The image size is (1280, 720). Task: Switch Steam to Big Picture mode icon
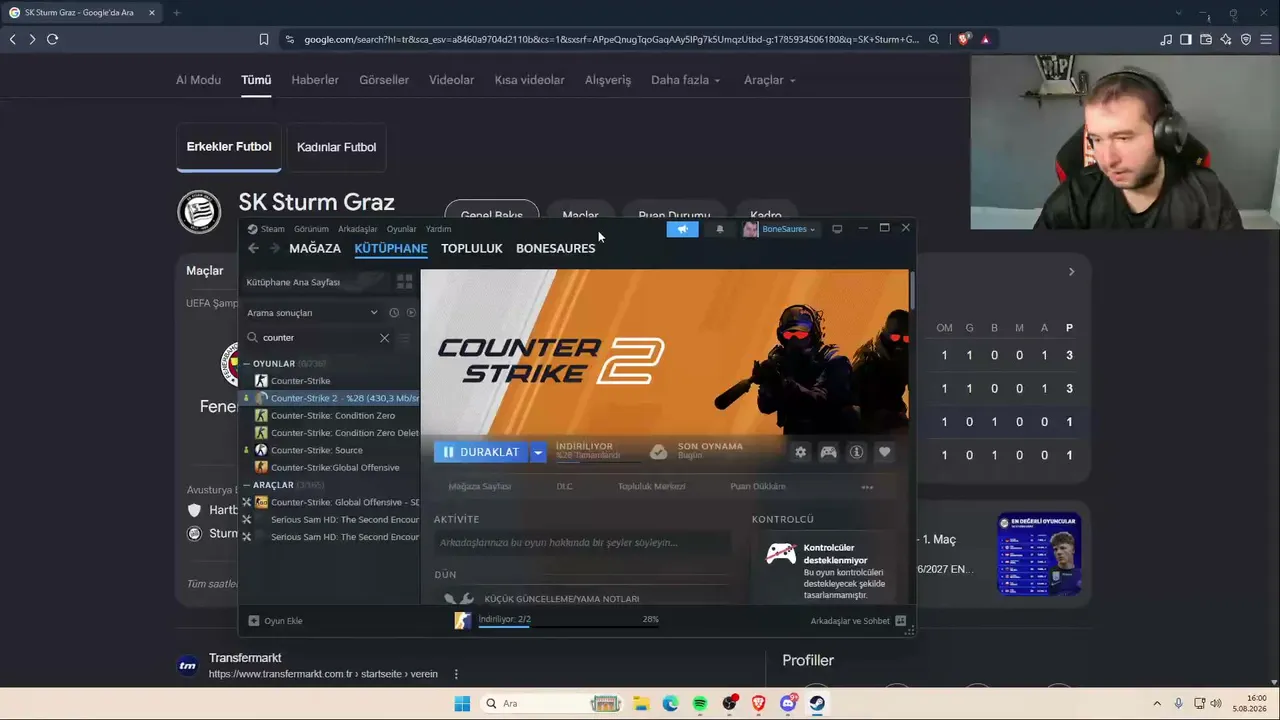[x=837, y=229]
